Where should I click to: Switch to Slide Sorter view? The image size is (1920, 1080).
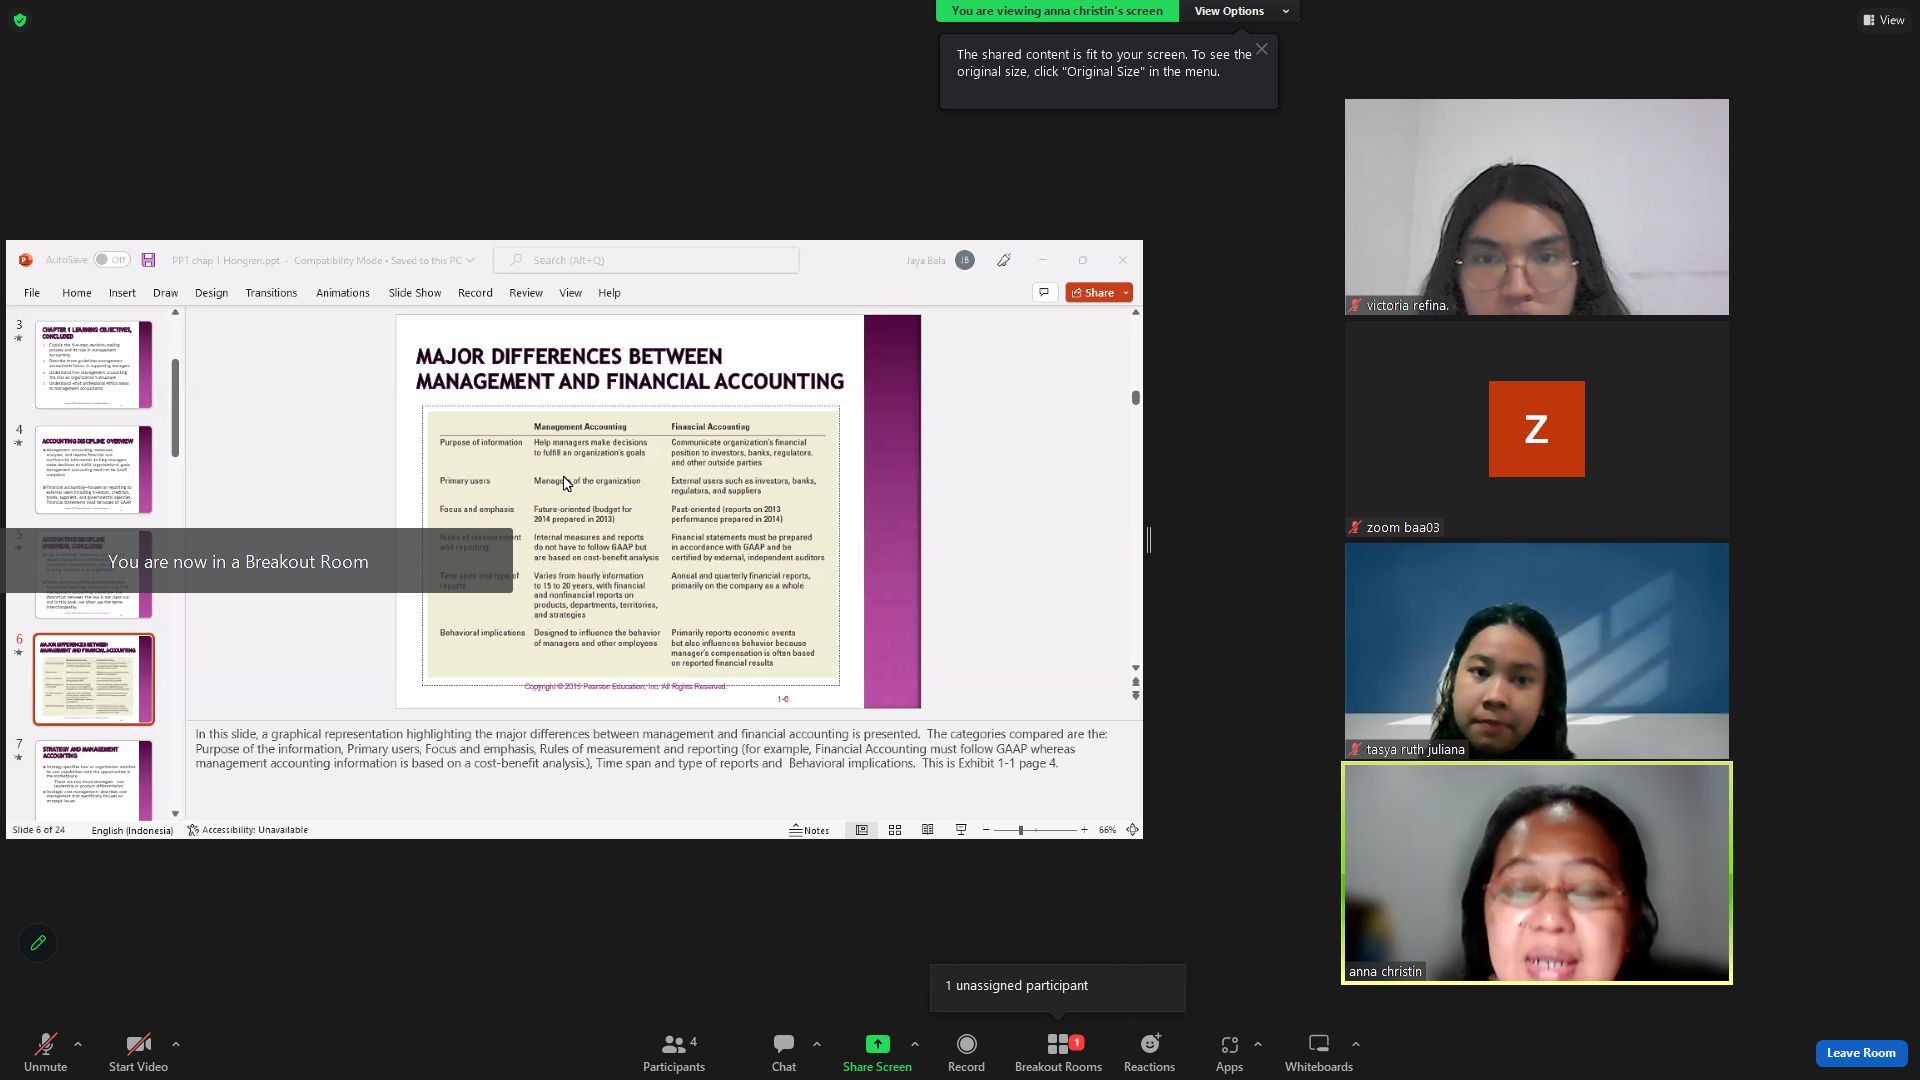tap(895, 830)
